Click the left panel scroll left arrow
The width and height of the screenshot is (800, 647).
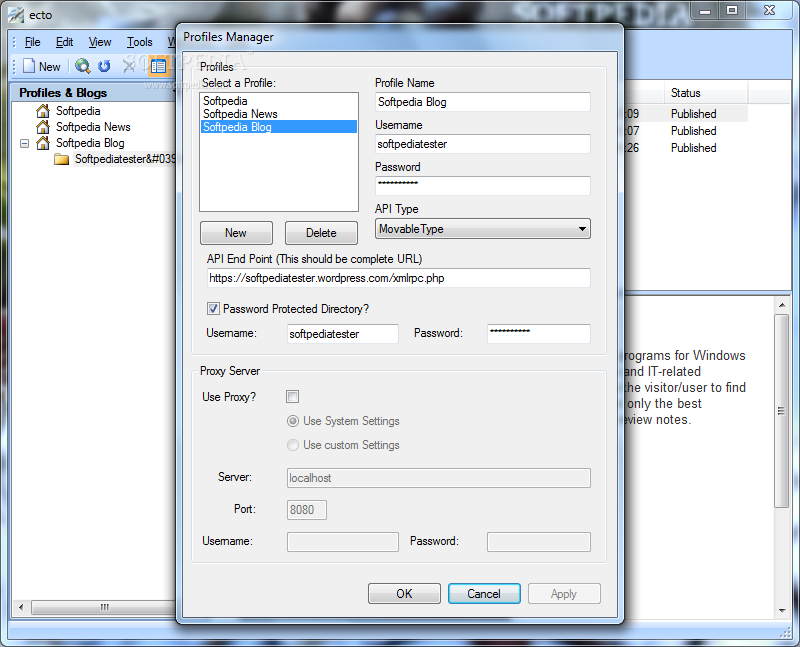click(21, 607)
